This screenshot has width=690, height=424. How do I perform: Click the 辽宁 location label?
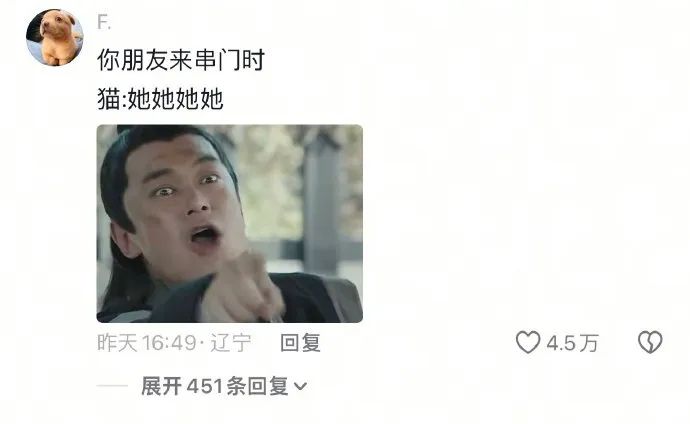(x=231, y=343)
